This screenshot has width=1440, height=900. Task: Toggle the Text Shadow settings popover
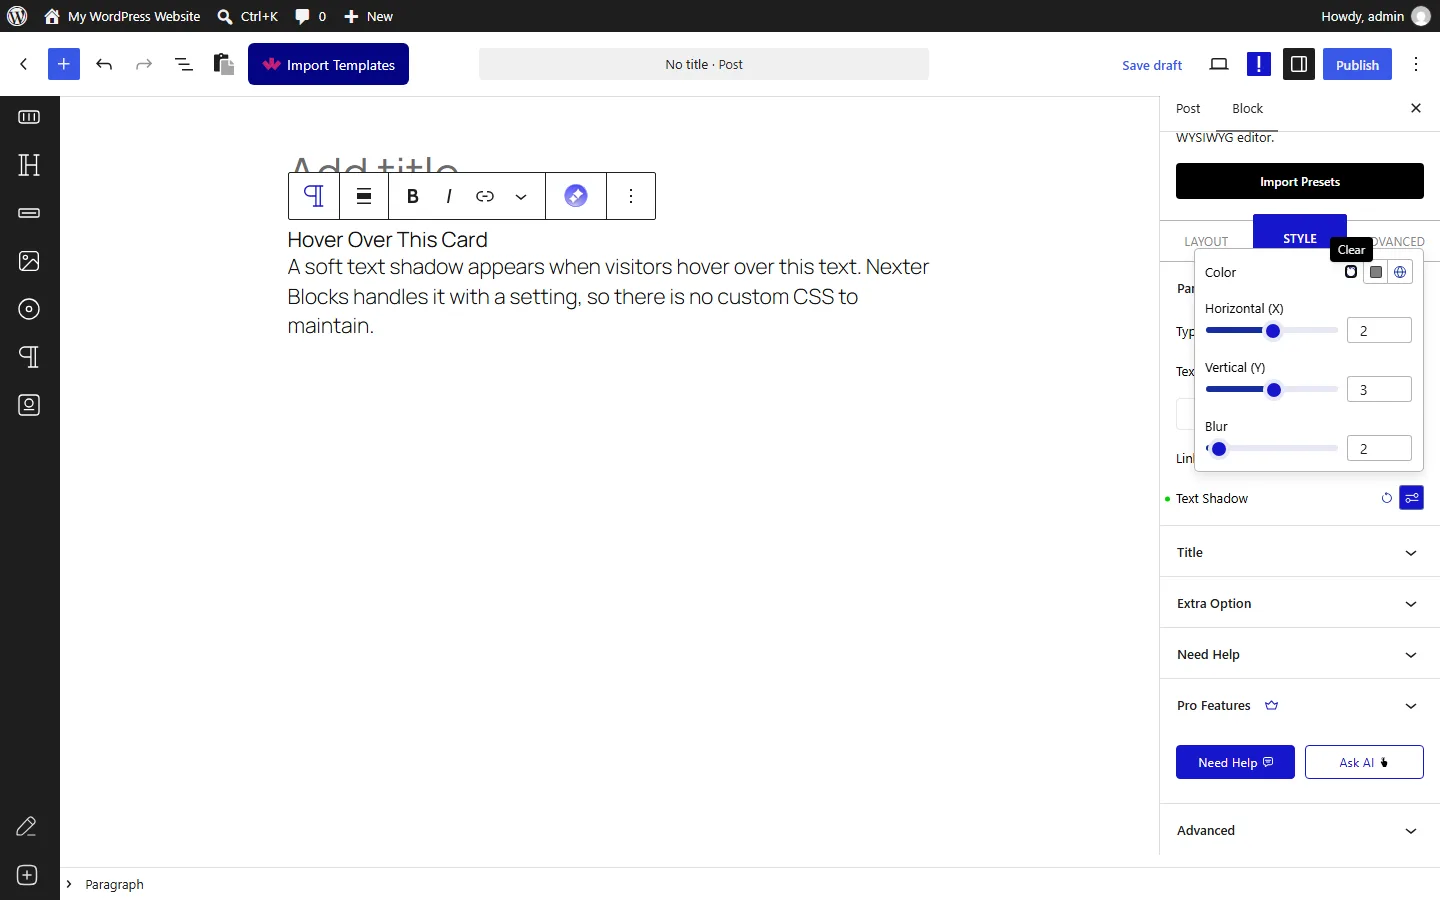[1412, 498]
